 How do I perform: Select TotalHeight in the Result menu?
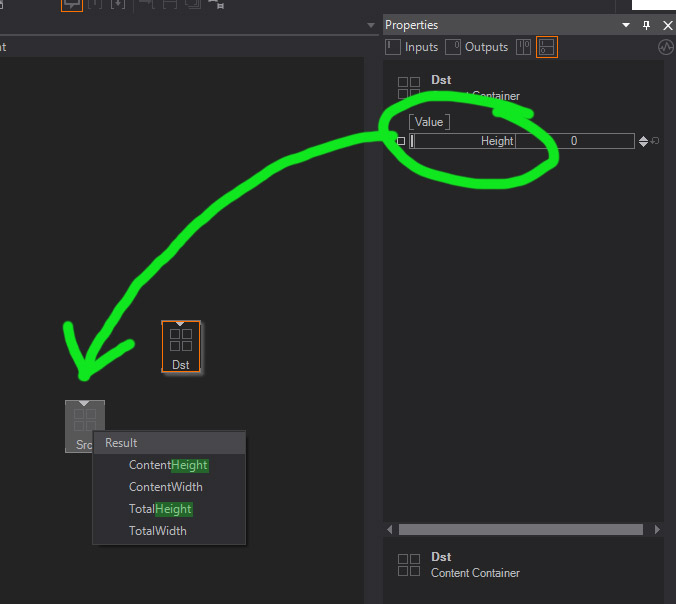tap(160, 509)
